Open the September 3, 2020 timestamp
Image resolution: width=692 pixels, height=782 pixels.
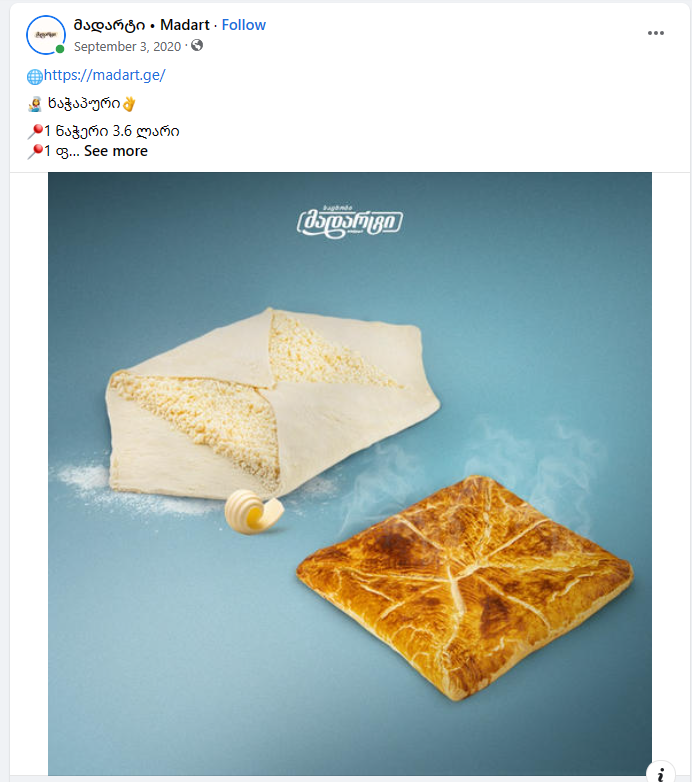127,46
